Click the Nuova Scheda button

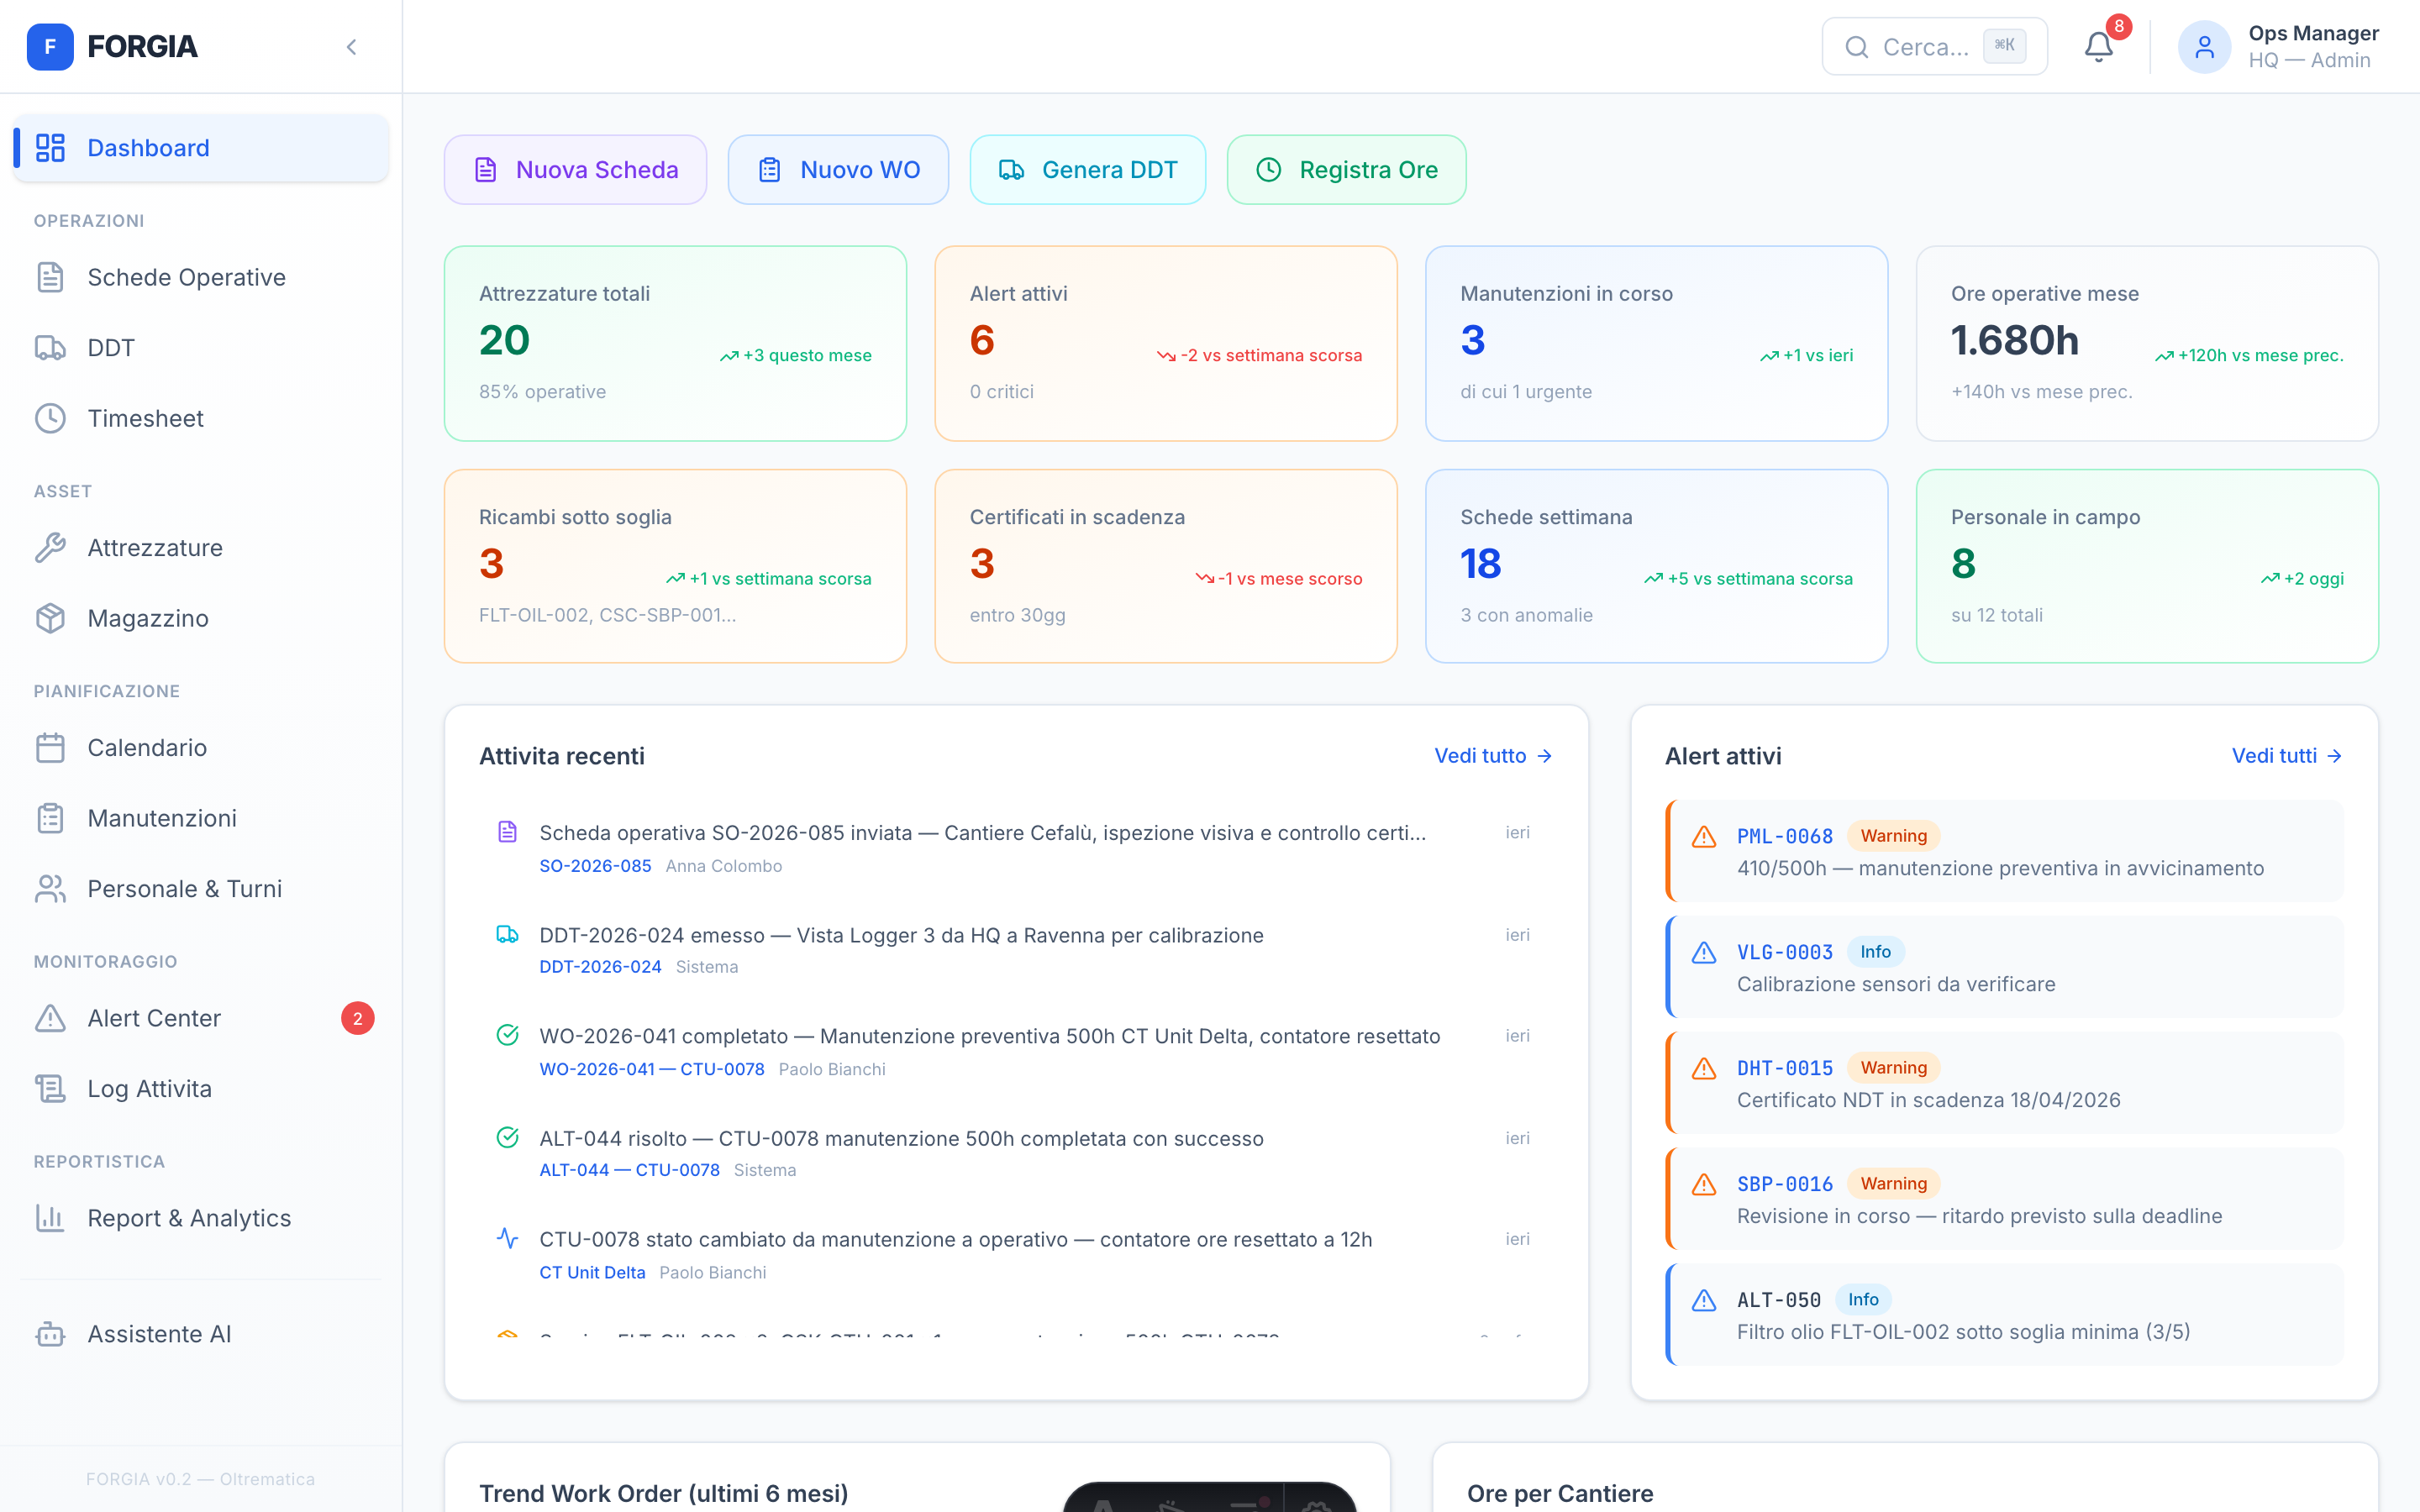[x=575, y=169]
